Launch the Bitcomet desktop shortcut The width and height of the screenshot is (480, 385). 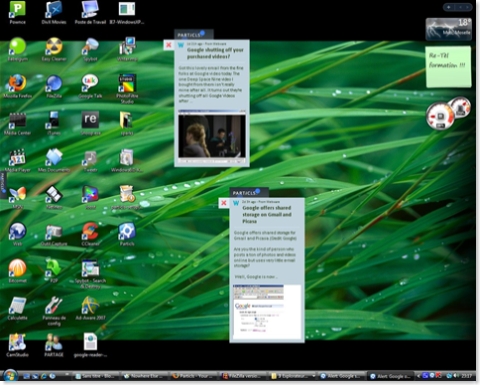(17, 271)
